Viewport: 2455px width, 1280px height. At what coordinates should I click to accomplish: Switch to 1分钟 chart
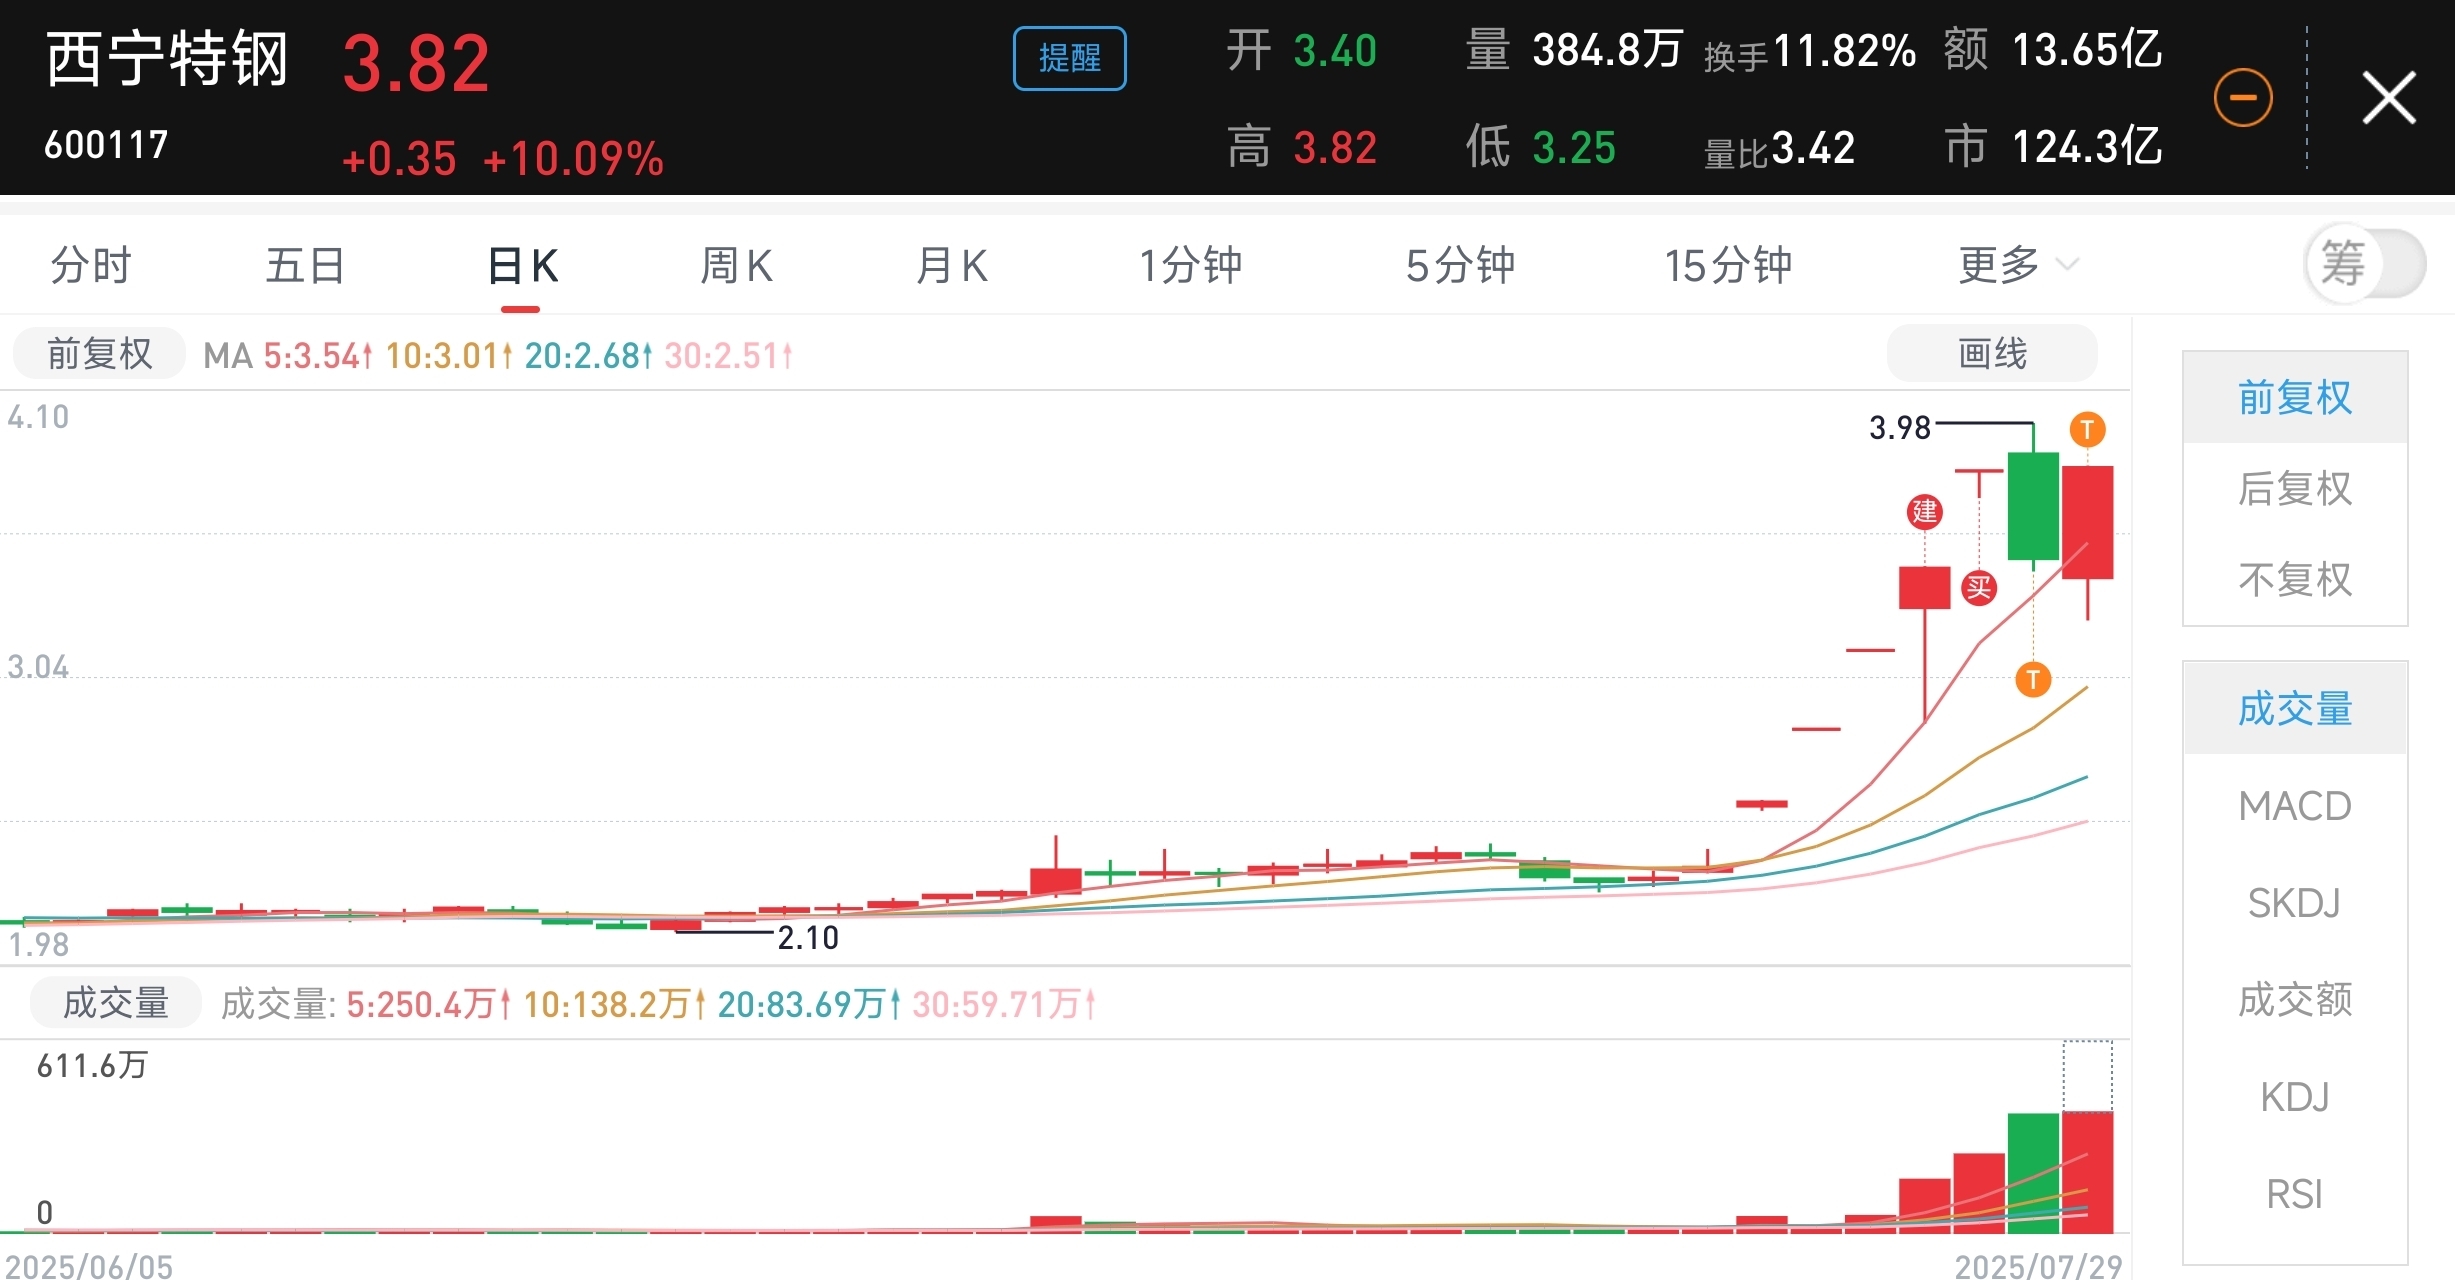point(1190,266)
